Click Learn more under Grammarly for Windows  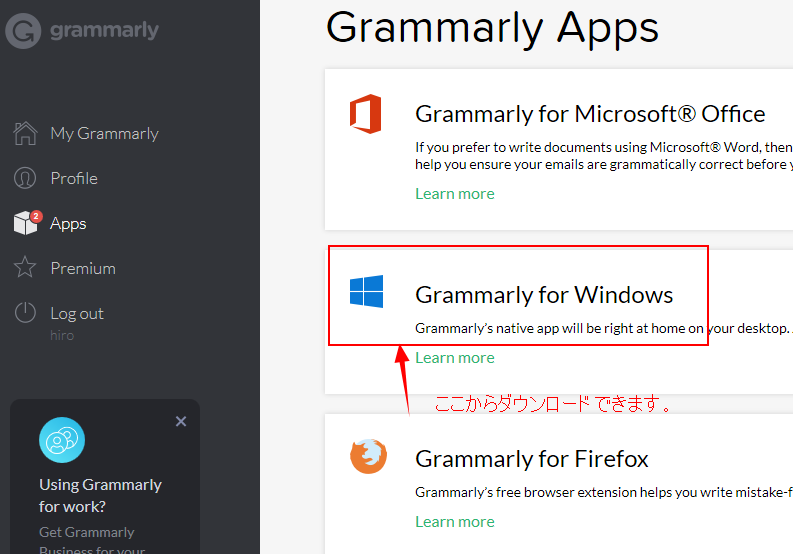455,358
